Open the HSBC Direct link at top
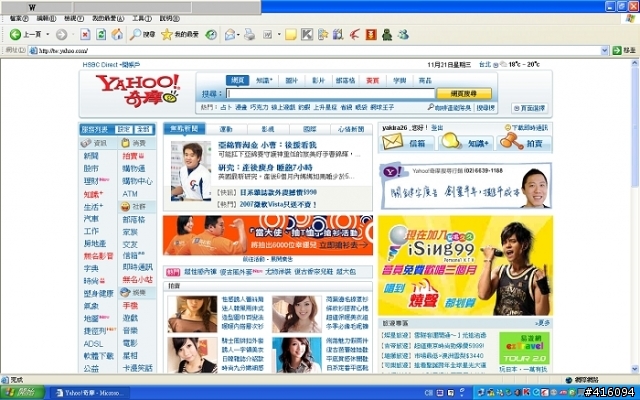This screenshot has height=400, width=640. pyautogui.click(x=111, y=64)
